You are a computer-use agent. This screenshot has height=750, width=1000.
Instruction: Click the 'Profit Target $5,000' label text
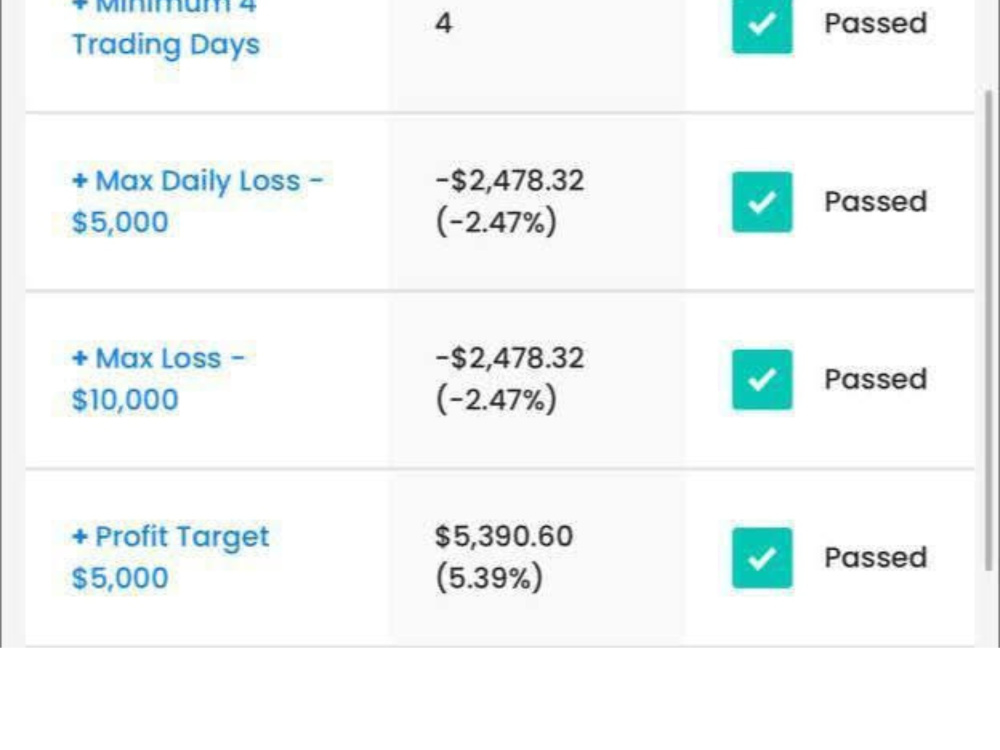click(x=170, y=557)
